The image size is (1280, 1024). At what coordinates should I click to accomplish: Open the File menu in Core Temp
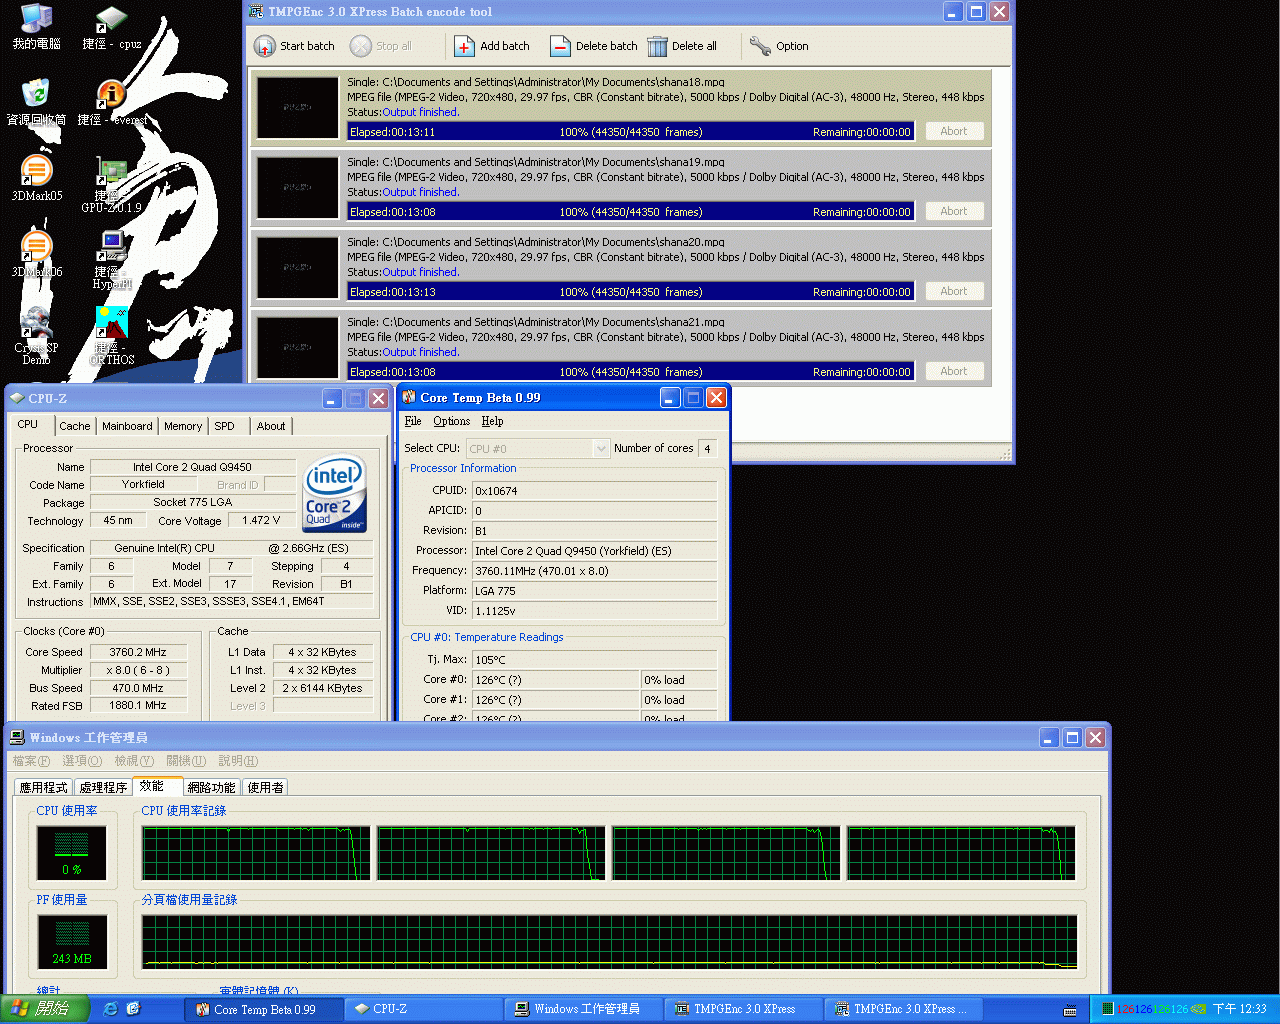point(413,421)
